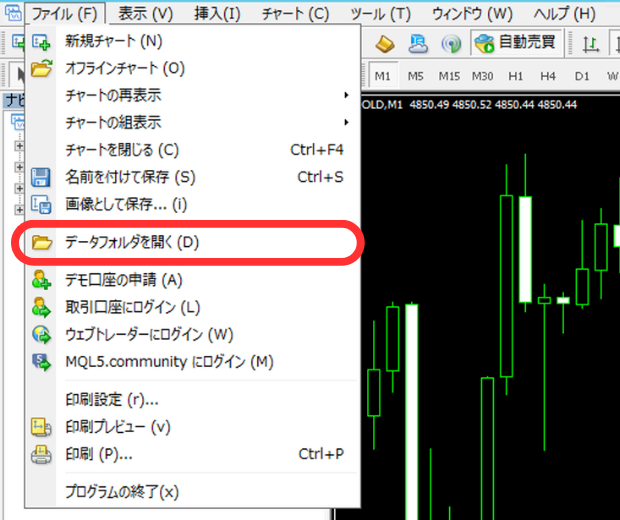Viewport: 620px width, 520px height.
Task: Click the New Chart (新規チャート) icon
Action: tap(41, 42)
